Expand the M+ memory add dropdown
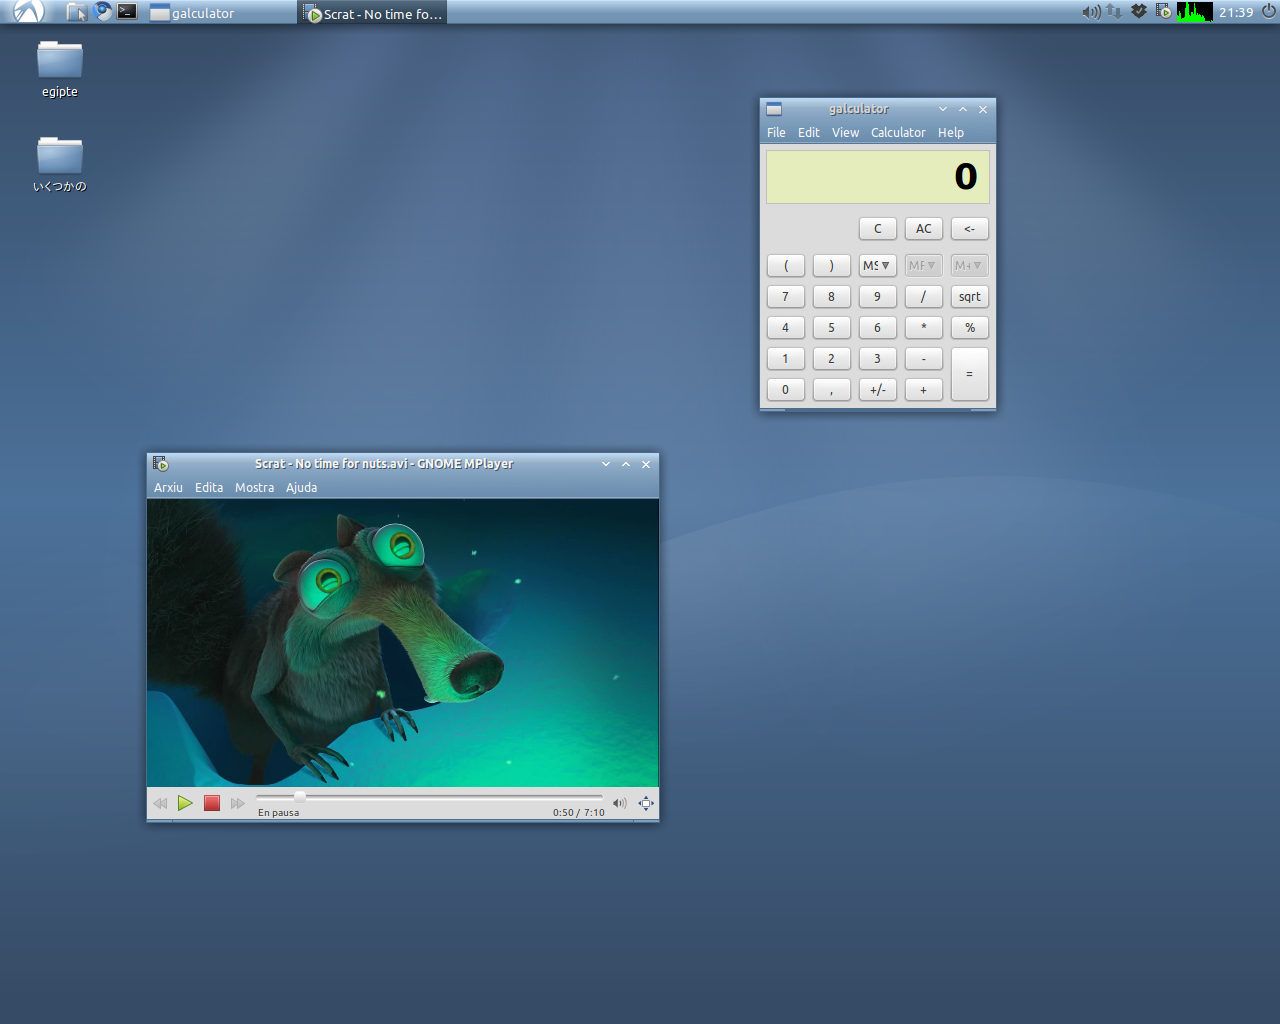This screenshot has width=1280, height=1024. click(970, 266)
